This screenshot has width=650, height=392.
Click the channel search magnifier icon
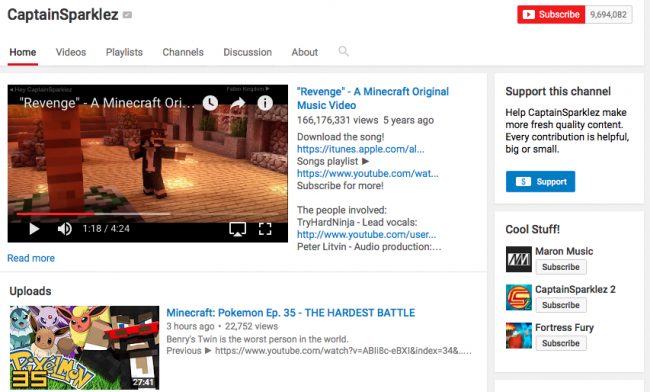pyautogui.click(x=343, y=51)
